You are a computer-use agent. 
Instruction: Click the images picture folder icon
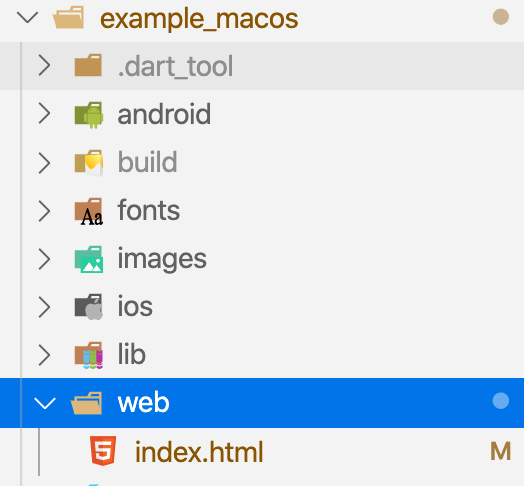89,259
